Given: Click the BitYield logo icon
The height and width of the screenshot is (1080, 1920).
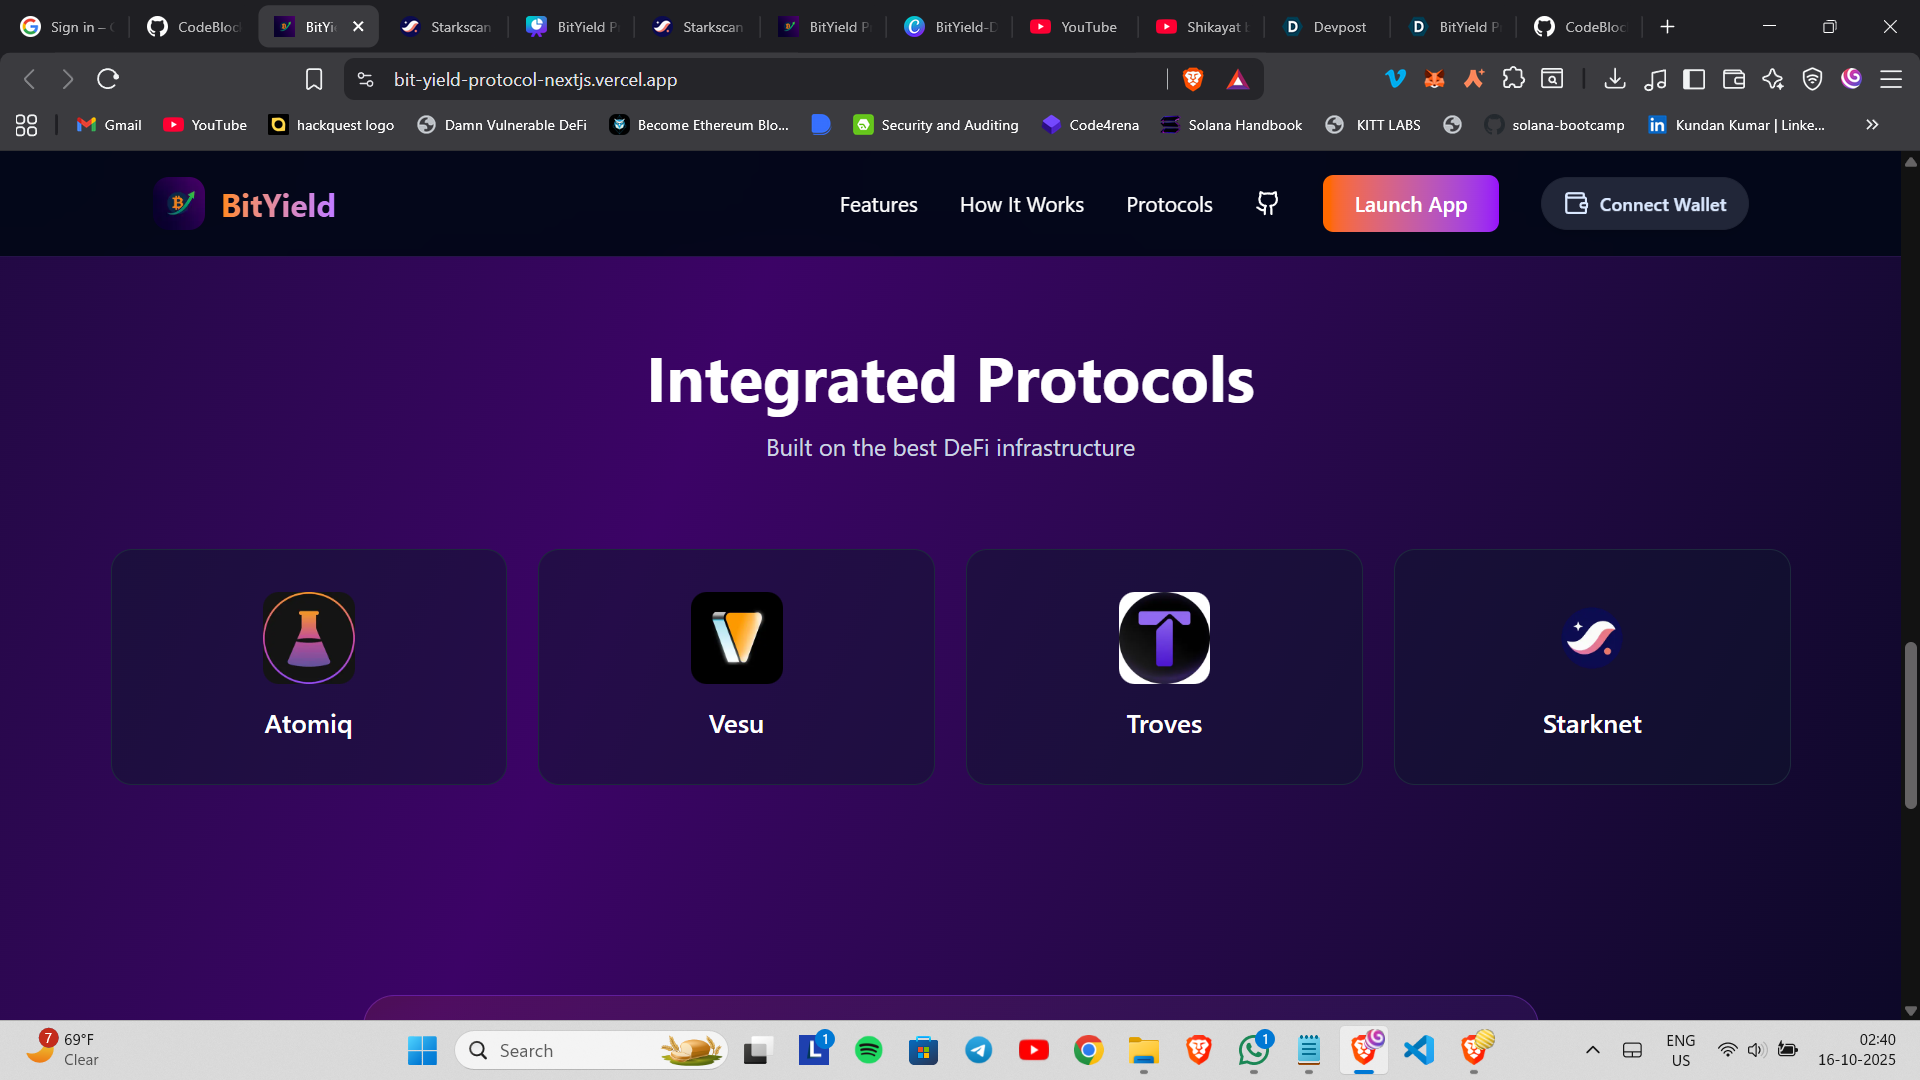Looking at the screenshot, I should (180, 204).
